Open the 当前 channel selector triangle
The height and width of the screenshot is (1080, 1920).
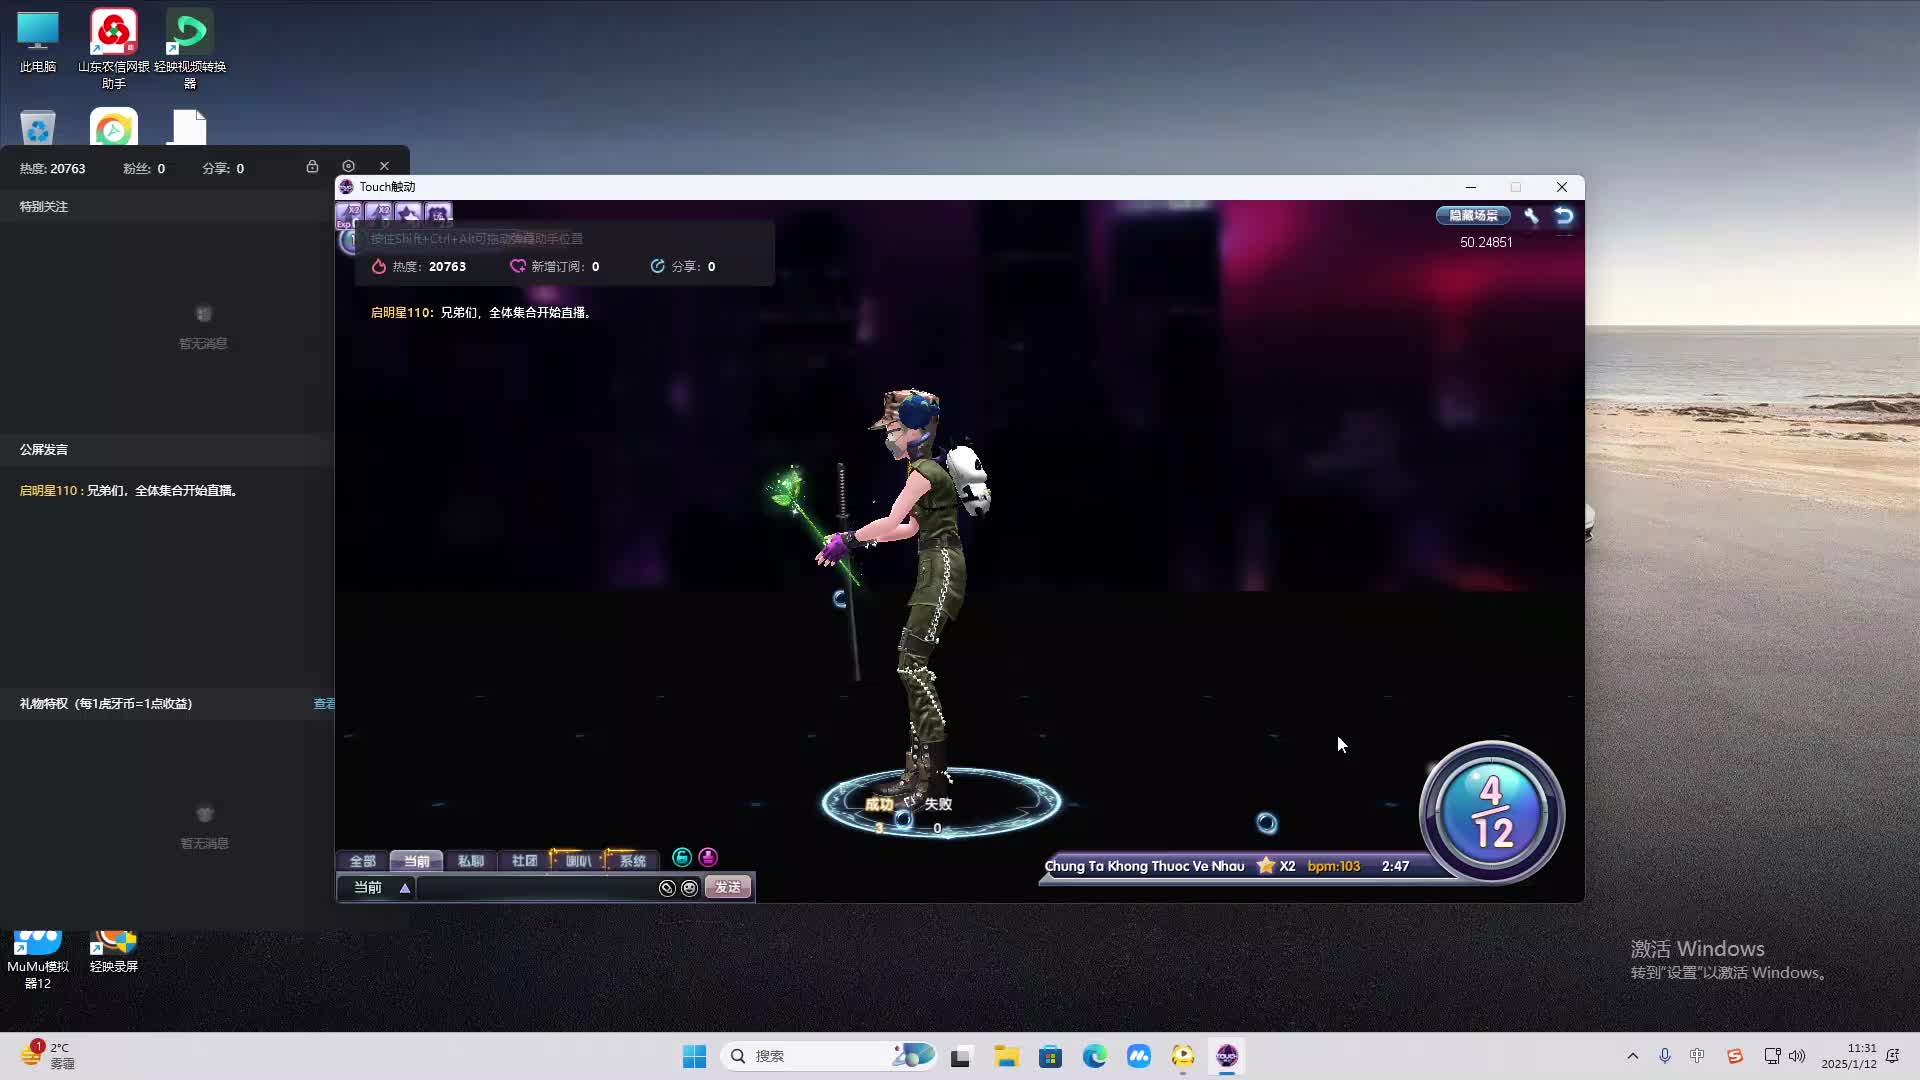coord(404,888)
